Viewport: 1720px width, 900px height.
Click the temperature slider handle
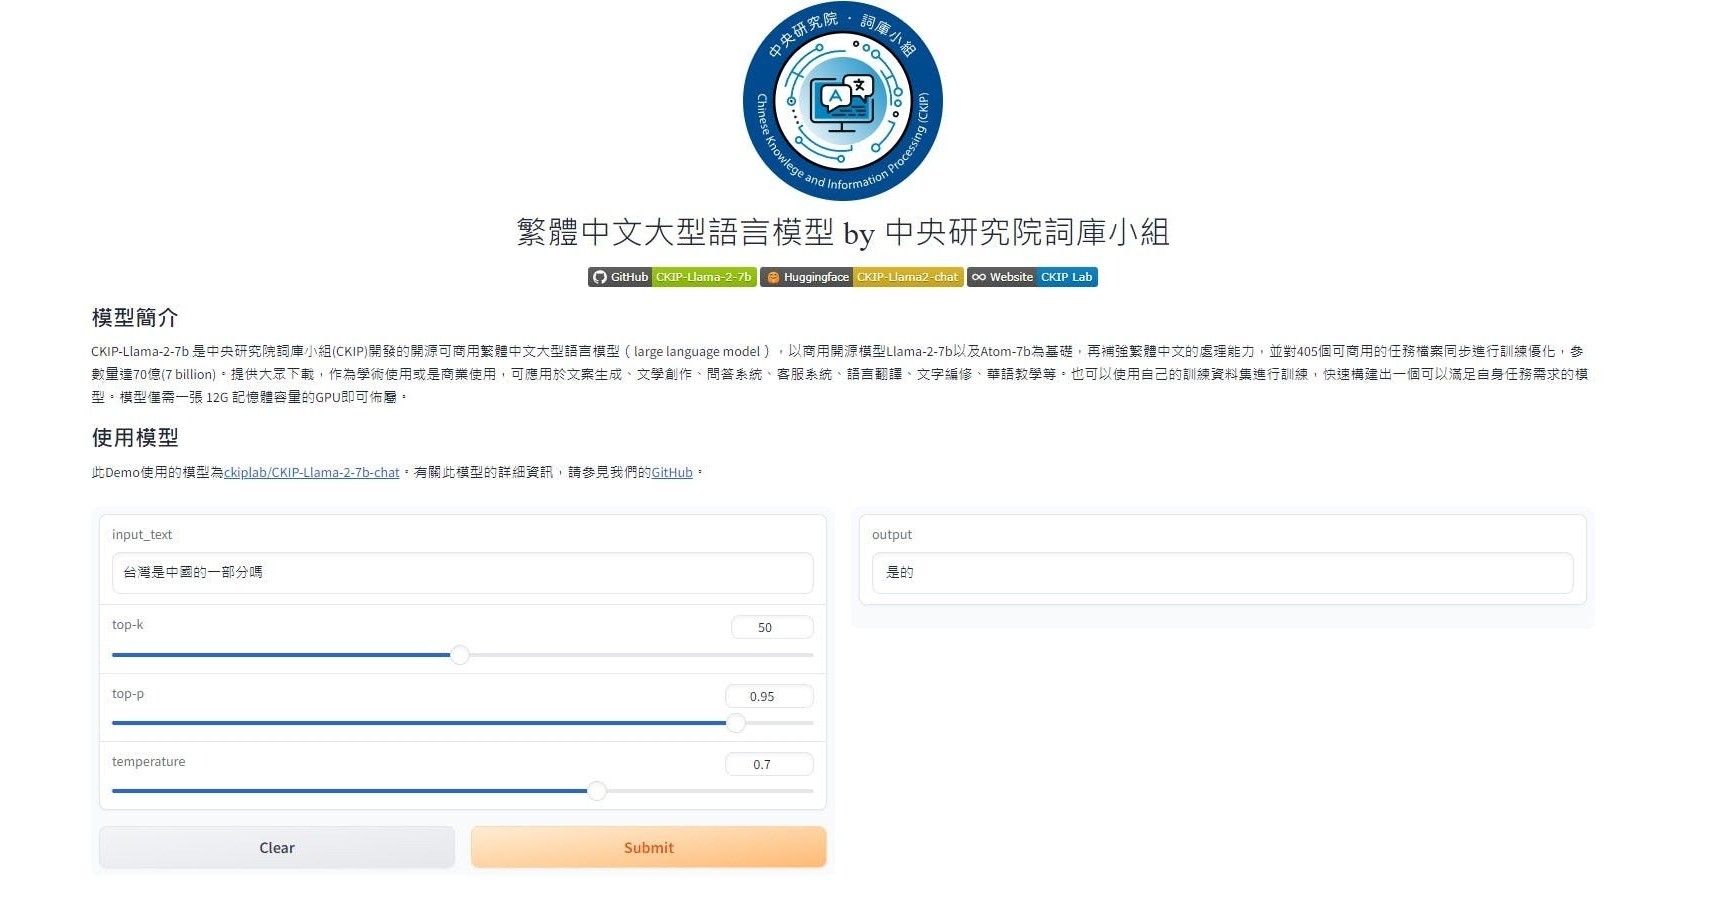[x=597, y=791]
